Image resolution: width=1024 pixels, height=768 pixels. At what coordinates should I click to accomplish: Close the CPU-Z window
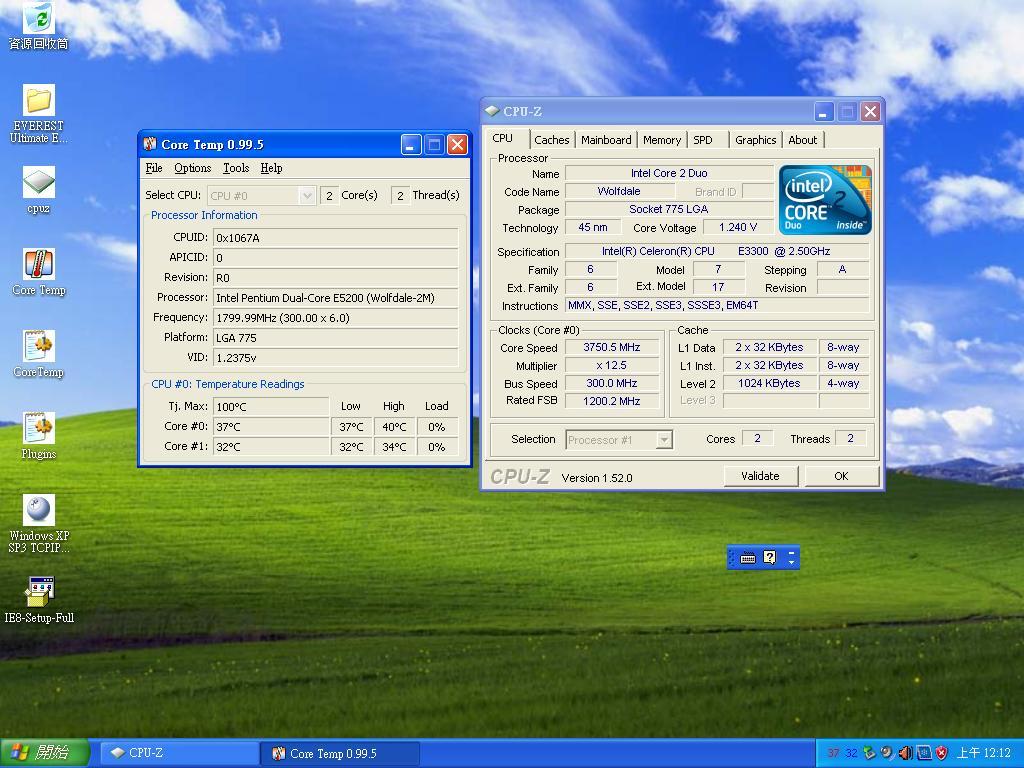pos(870,112)
